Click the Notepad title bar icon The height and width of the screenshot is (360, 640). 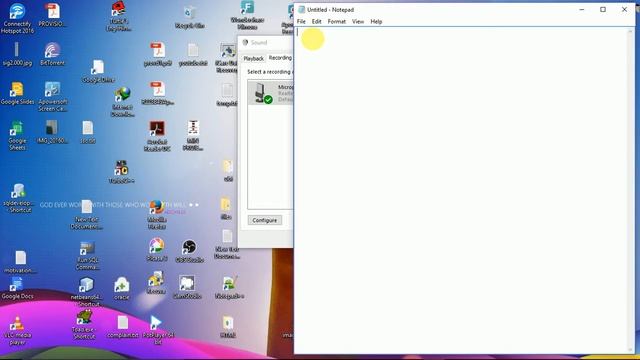point(302,9)
